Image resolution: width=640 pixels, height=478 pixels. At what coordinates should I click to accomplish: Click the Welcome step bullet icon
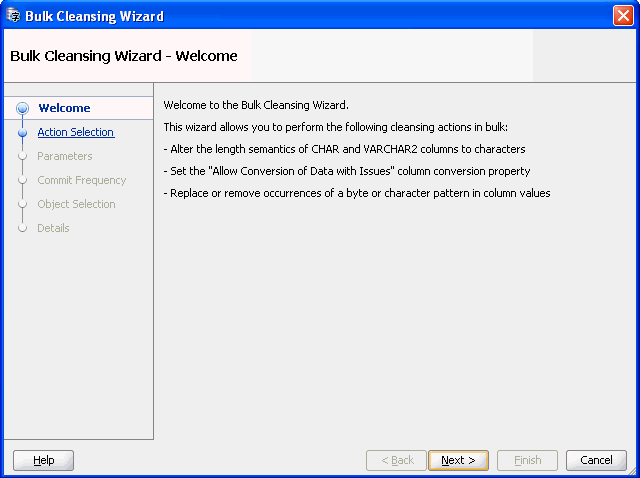pyautogui.click(x=22, y=108)
